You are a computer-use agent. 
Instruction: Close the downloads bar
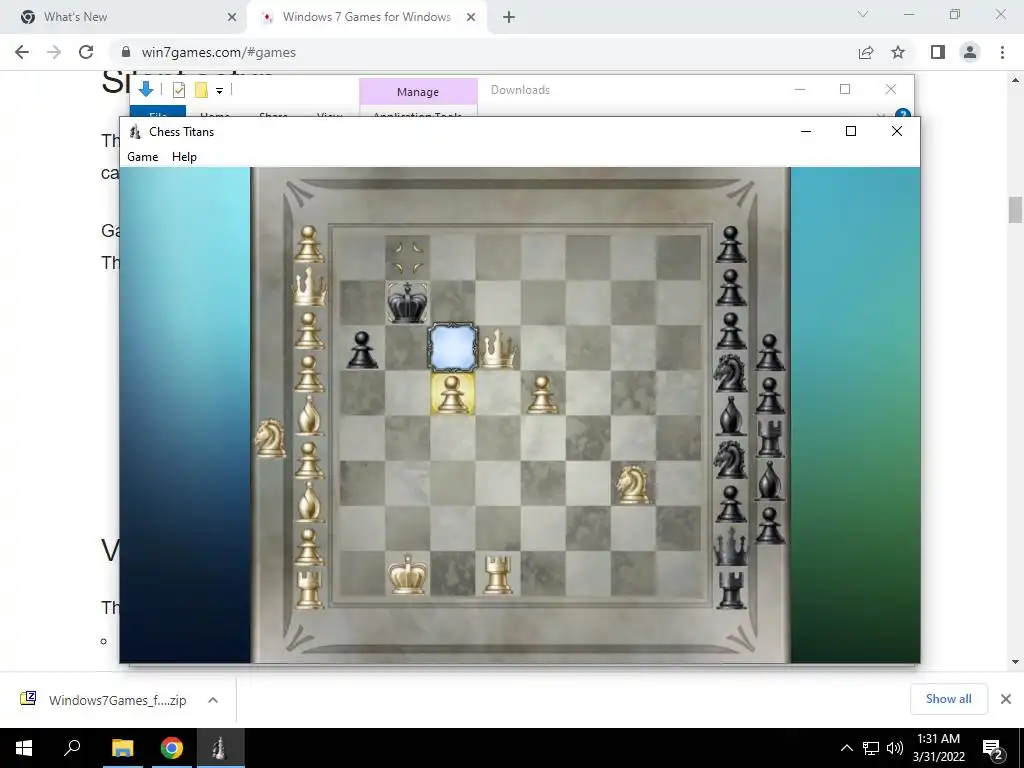tap(1006, 699)
